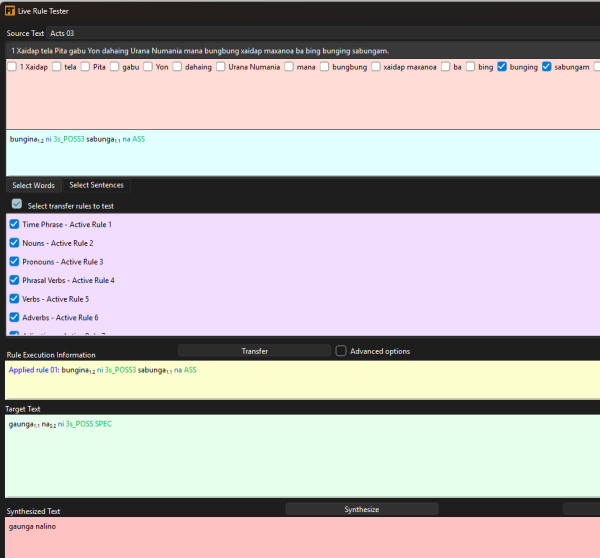Uncheck Phrasal Verbs - Active Rule 4

(14, 280)
